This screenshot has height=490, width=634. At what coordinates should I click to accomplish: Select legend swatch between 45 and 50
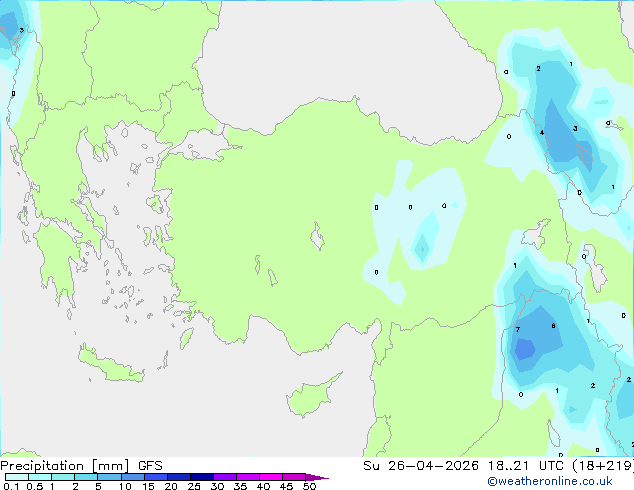pyautogui.click(x=294, y=477)
